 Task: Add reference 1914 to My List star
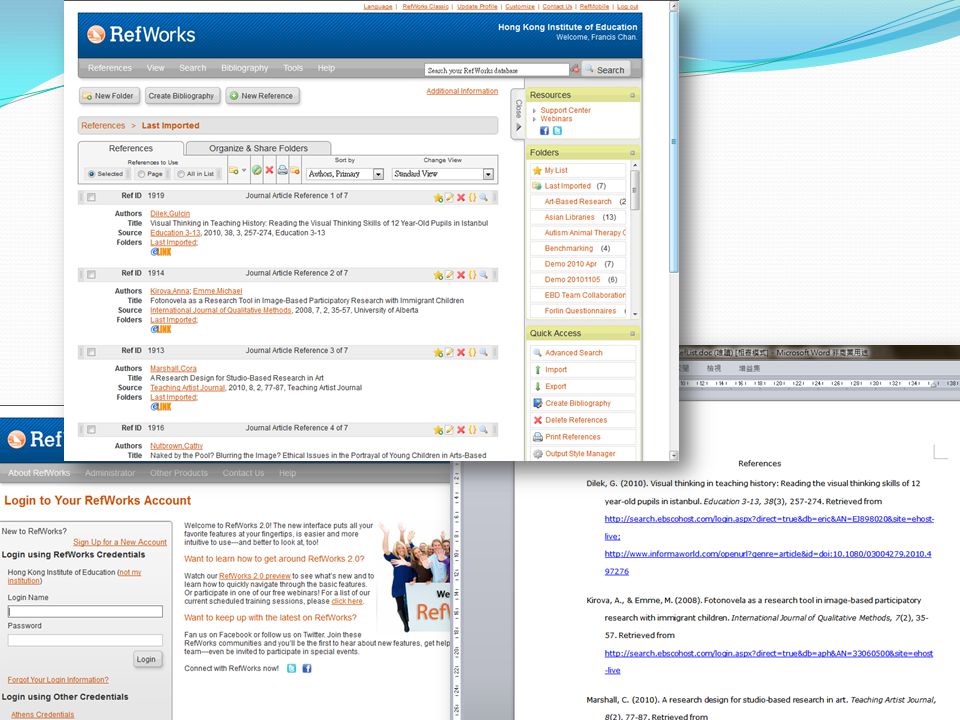coord(438,276)
